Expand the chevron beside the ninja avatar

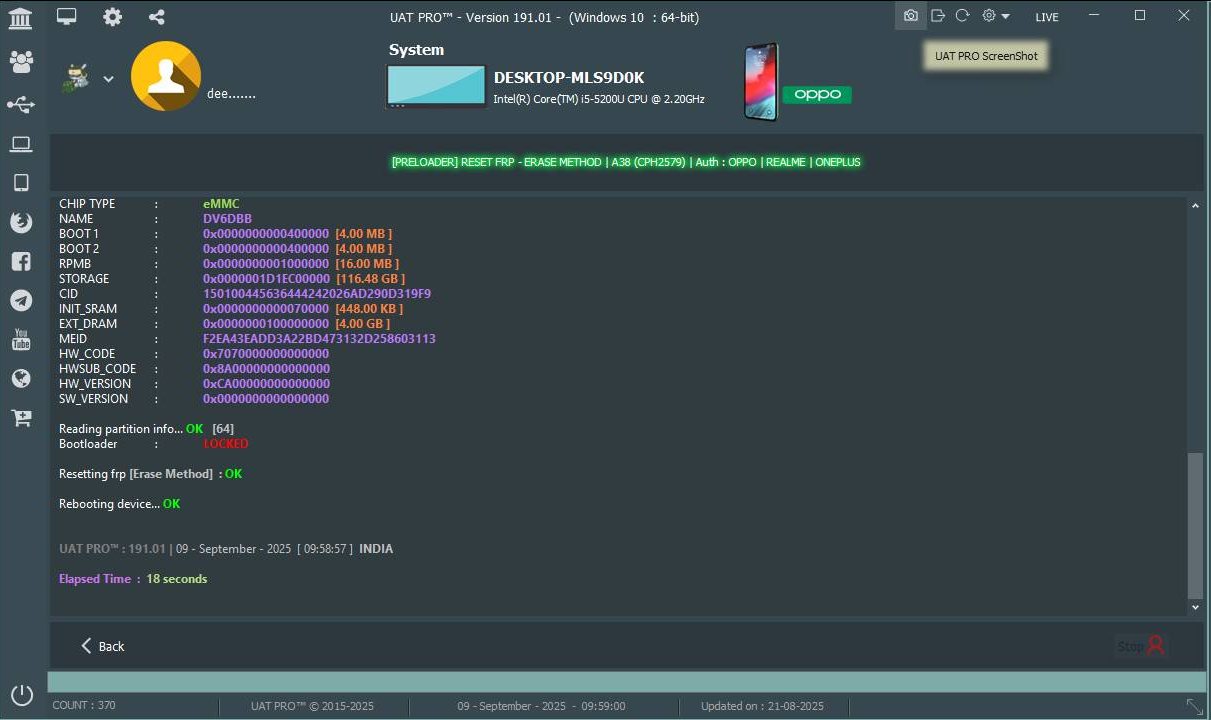click(x=108, y=79)
